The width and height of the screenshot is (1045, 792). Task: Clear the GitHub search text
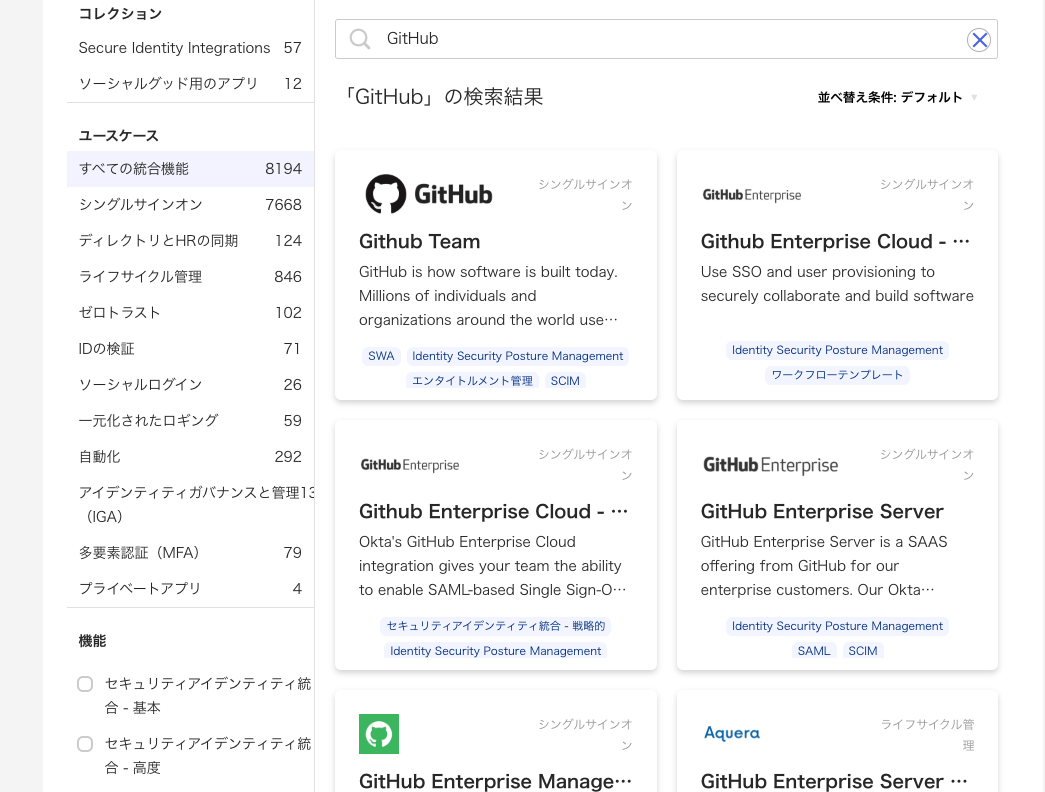tap(979, 40)
